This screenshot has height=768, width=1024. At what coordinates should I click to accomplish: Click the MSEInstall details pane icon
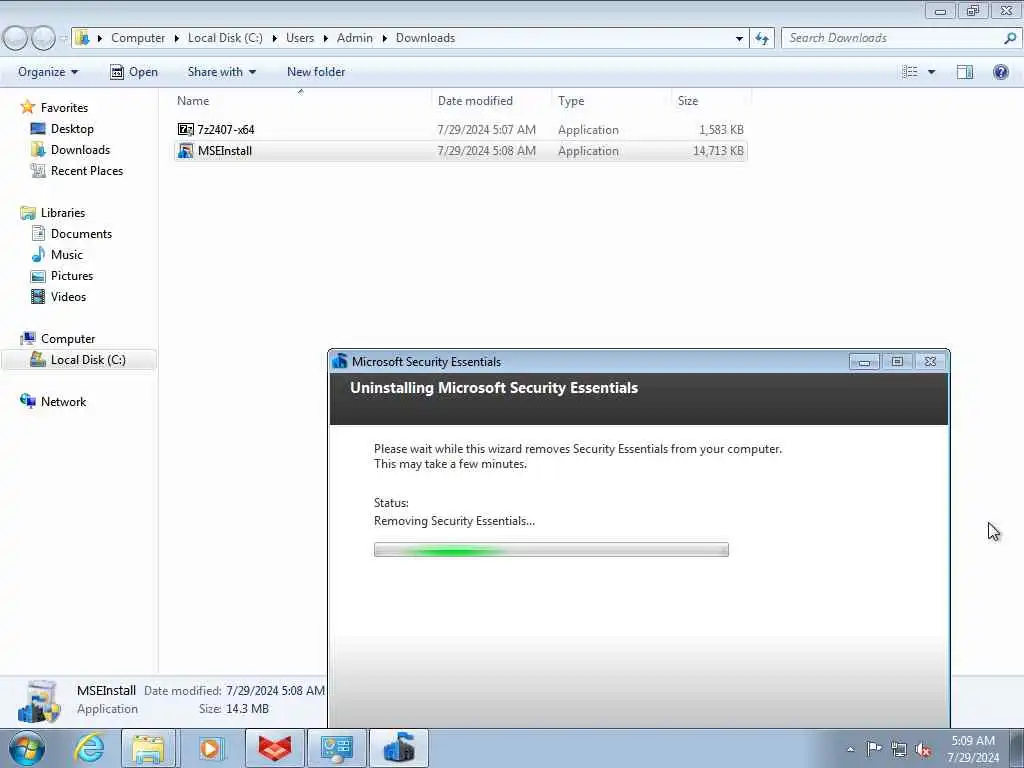tap(39, 702)
